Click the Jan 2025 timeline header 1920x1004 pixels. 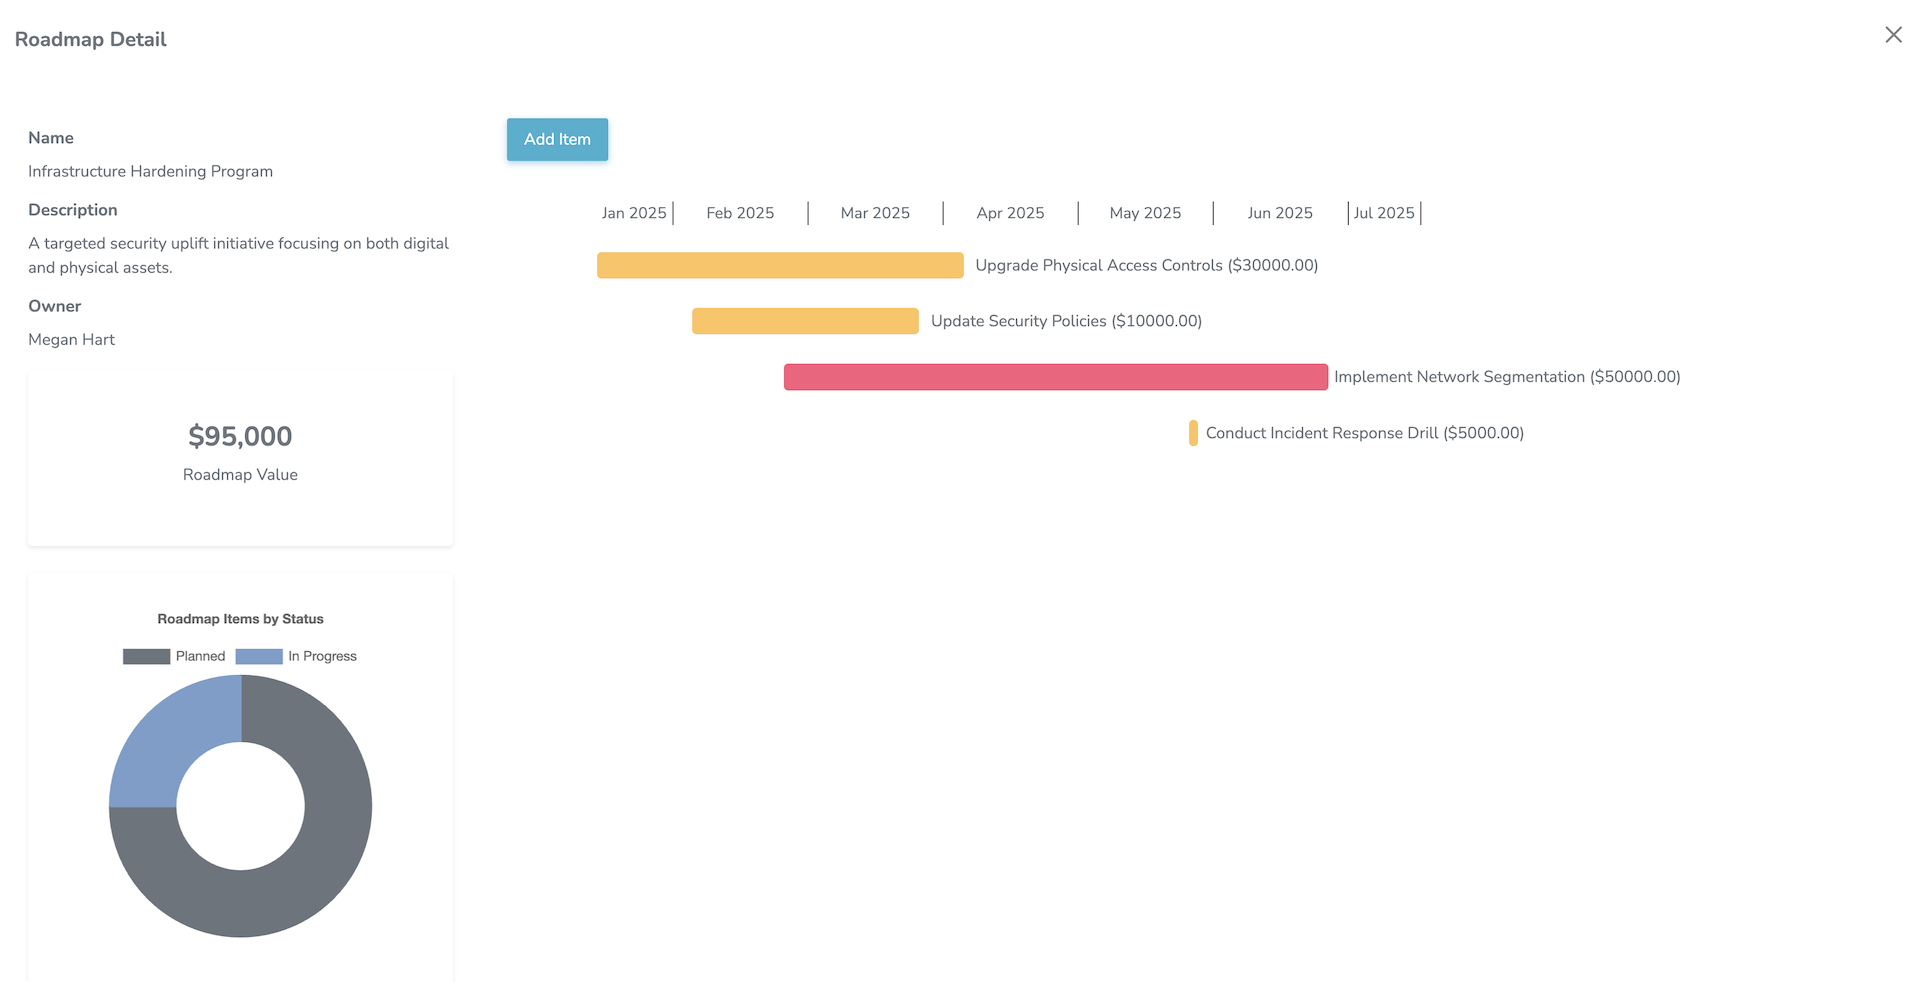(x=634, y=213)
